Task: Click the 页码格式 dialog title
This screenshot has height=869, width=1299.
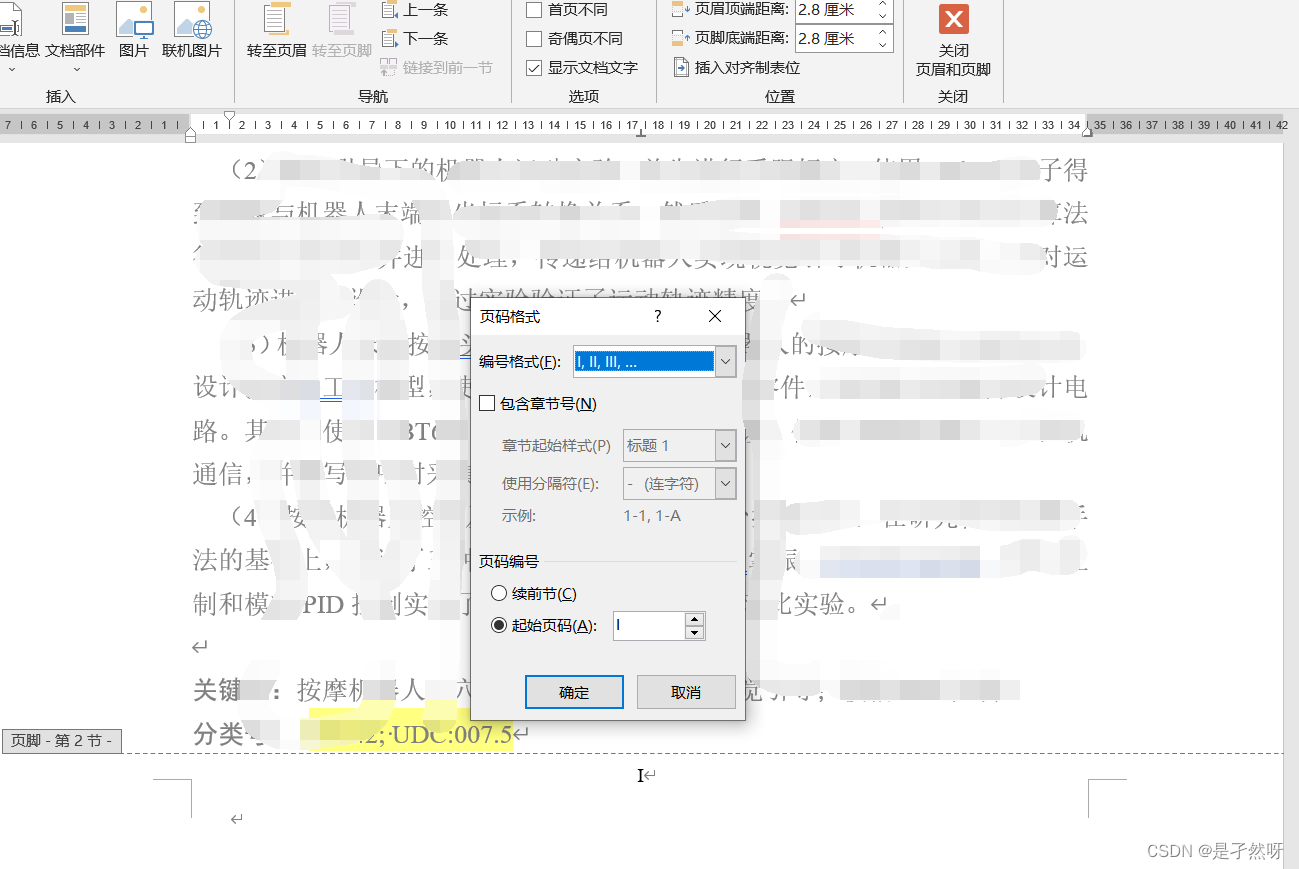Action: click(511, 316)
